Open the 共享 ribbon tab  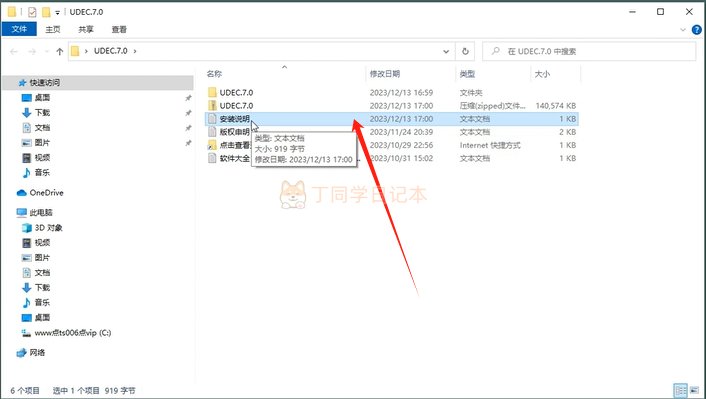pos(86,29)
